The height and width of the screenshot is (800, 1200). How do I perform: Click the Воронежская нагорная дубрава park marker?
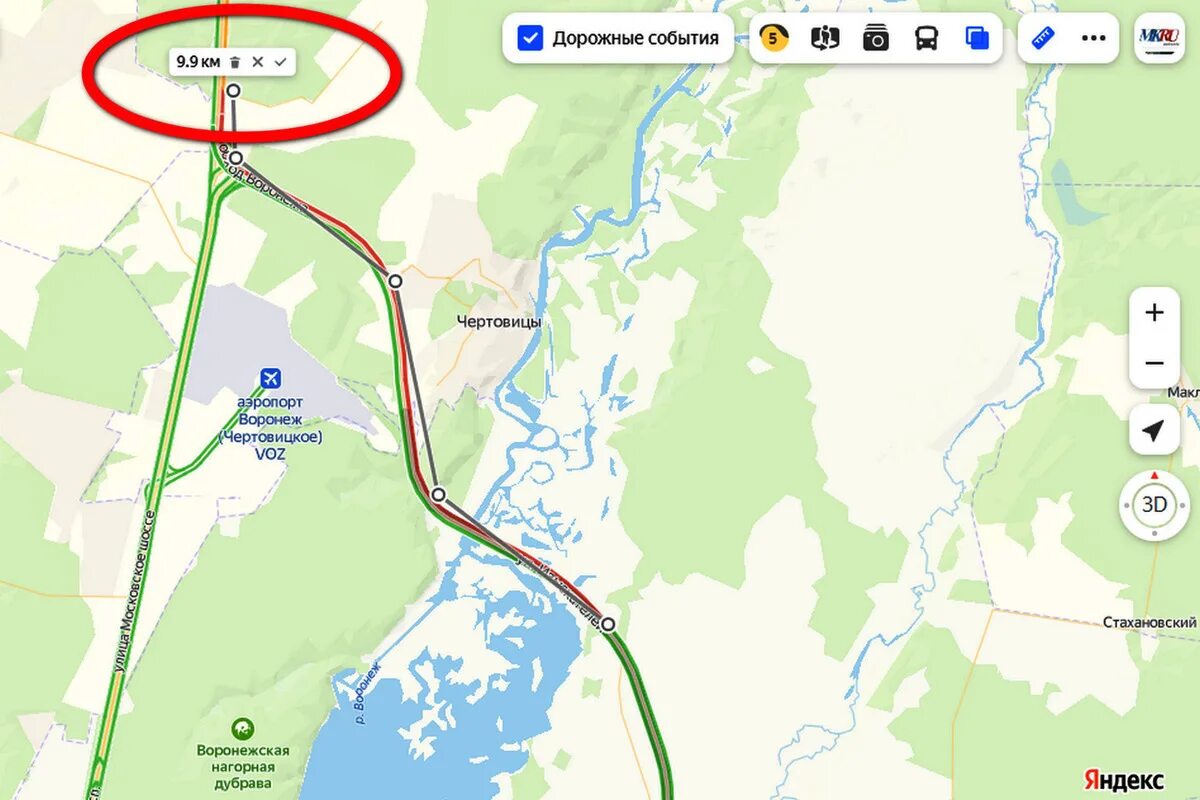pyautogui.click(x=242, y=729)
